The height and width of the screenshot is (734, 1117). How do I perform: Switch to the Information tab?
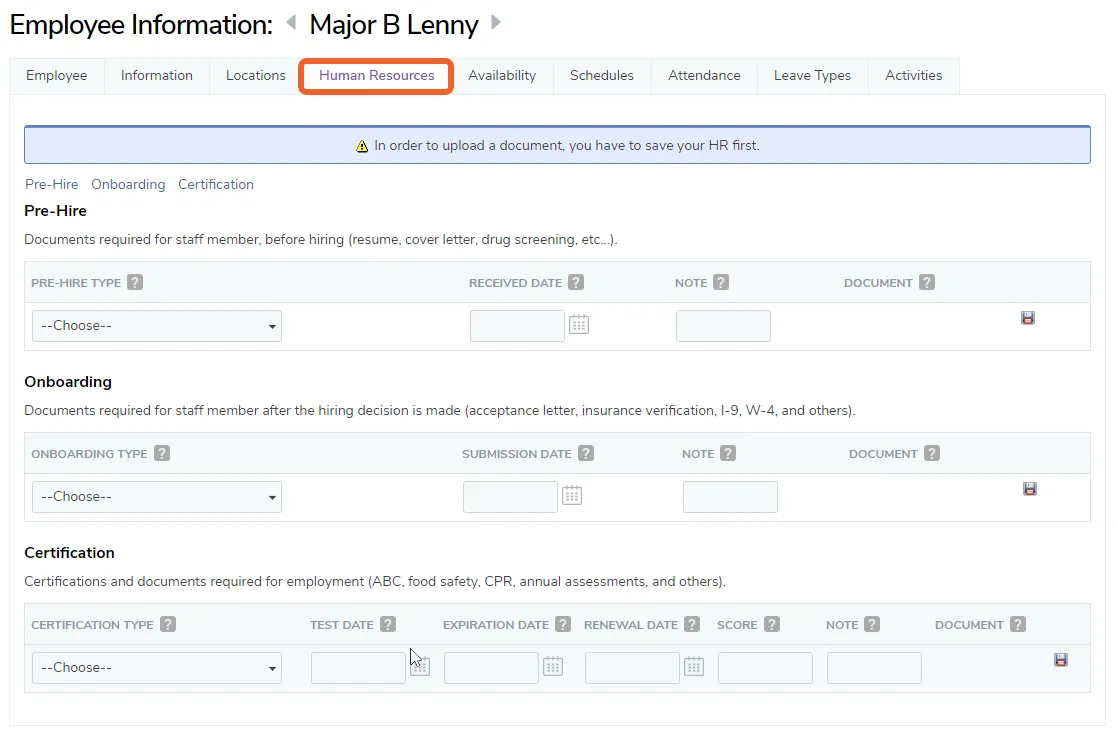(157, 76)
